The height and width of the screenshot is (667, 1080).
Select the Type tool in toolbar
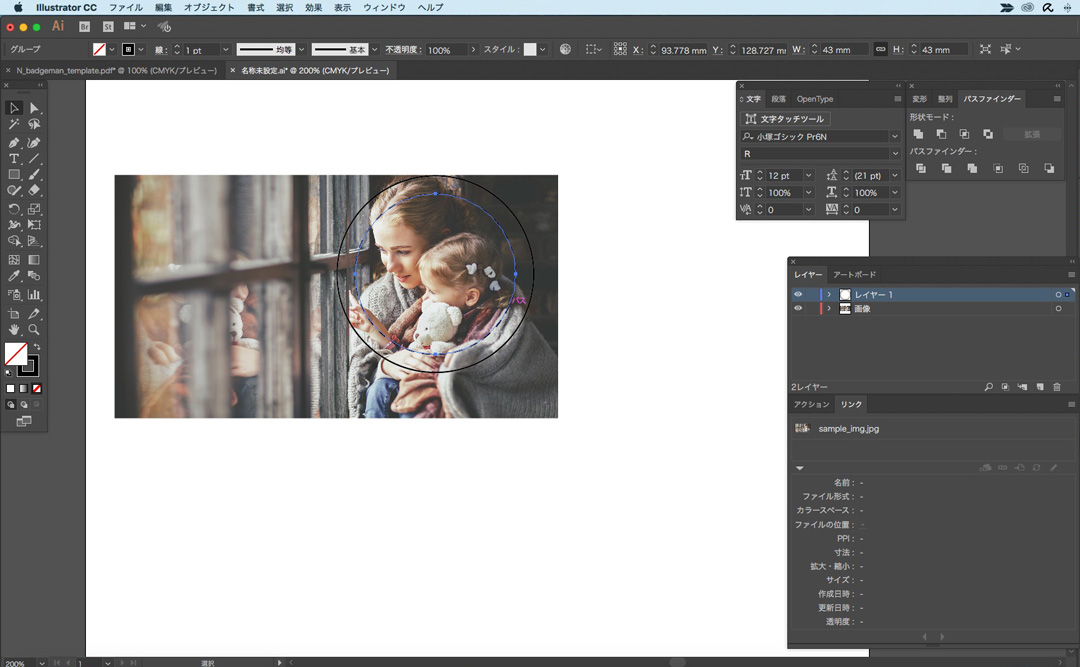(14, 159)
